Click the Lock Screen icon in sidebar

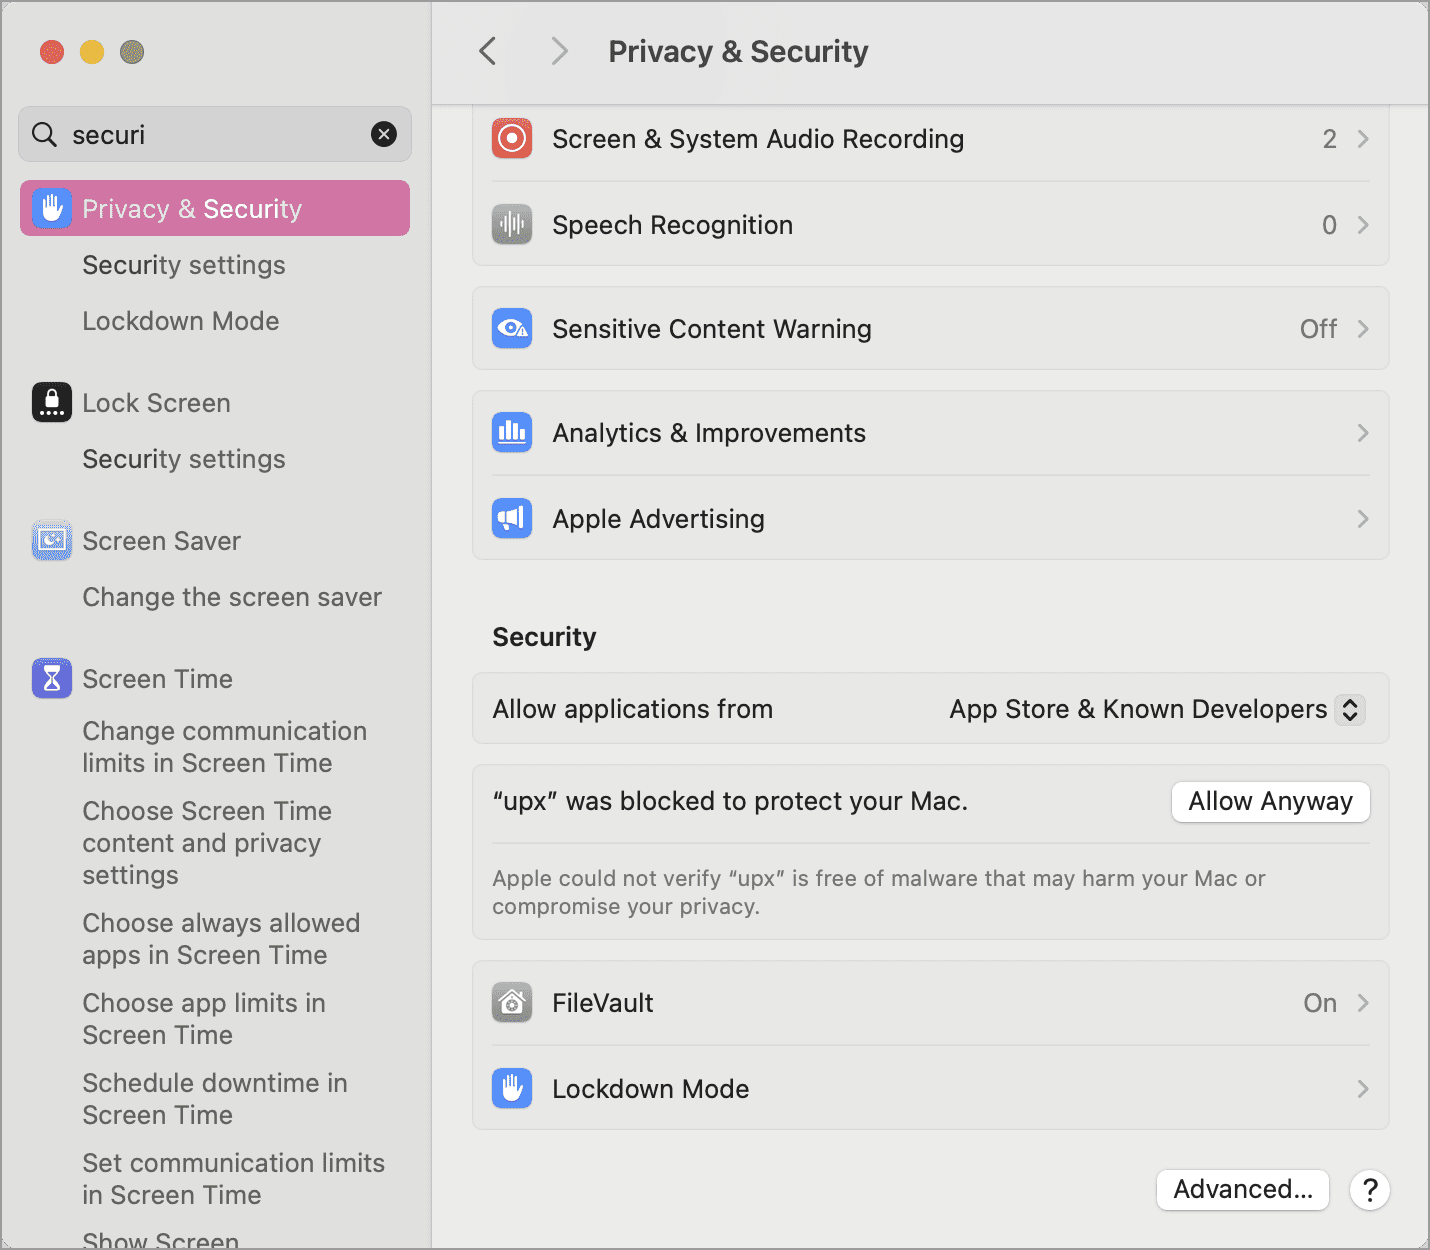tap(51, 403)
